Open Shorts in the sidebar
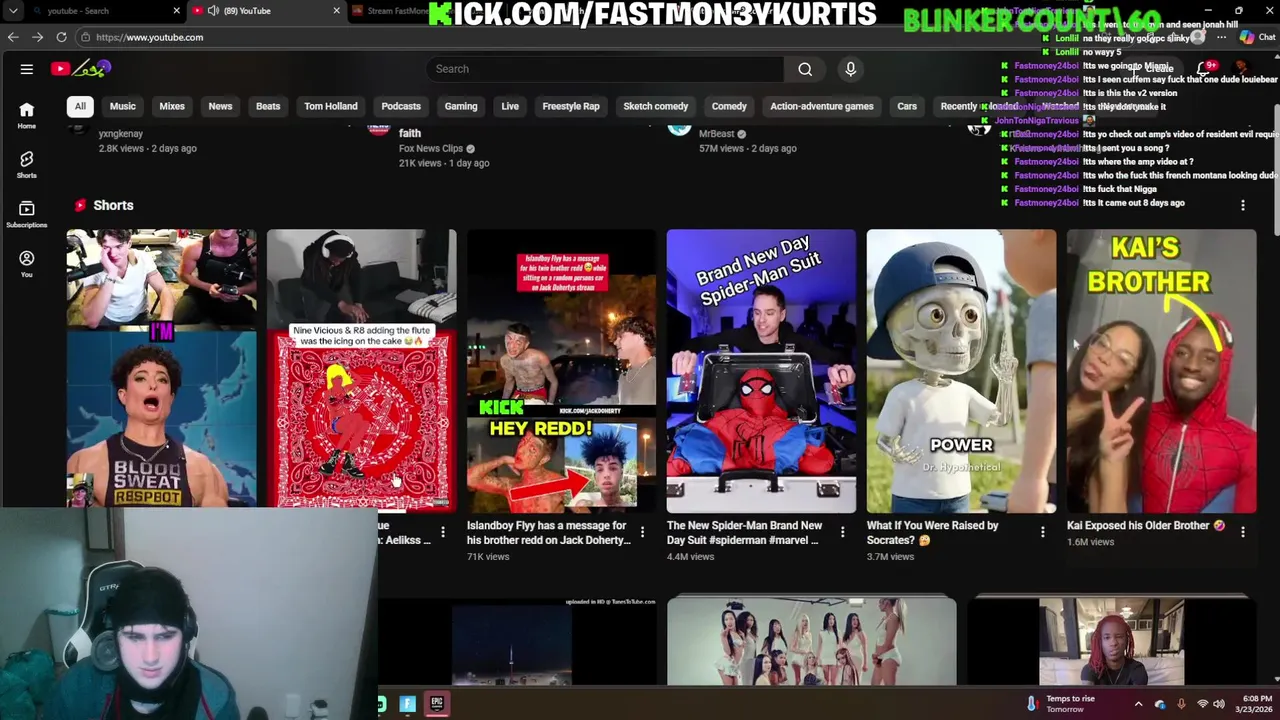This screenshot has width=1280, height=720. tap(27, 165)
